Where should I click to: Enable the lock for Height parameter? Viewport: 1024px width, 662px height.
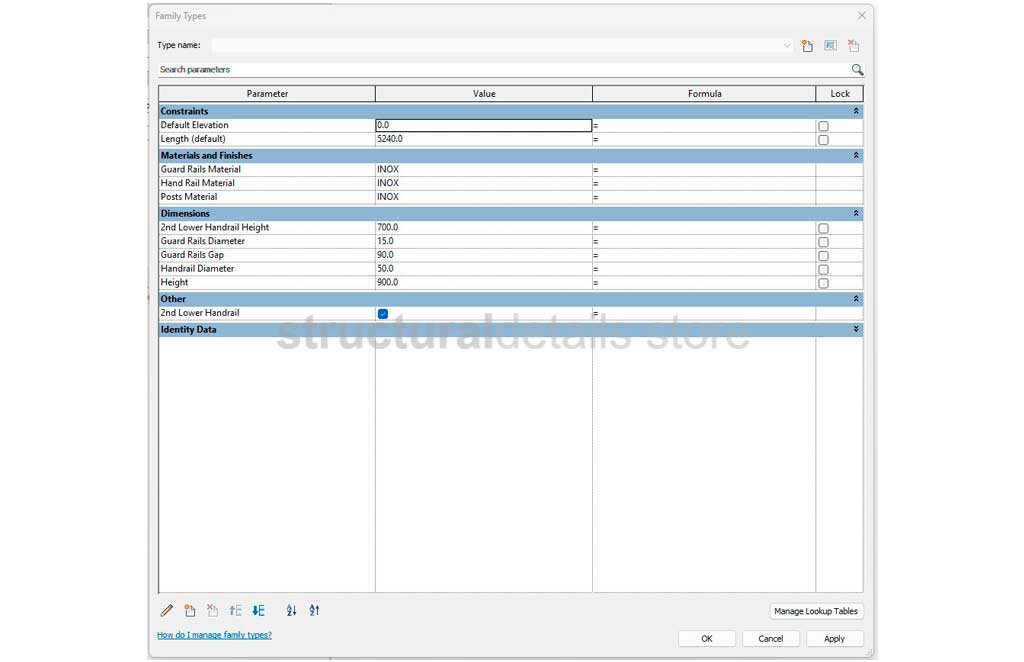(x=823, y=284)
